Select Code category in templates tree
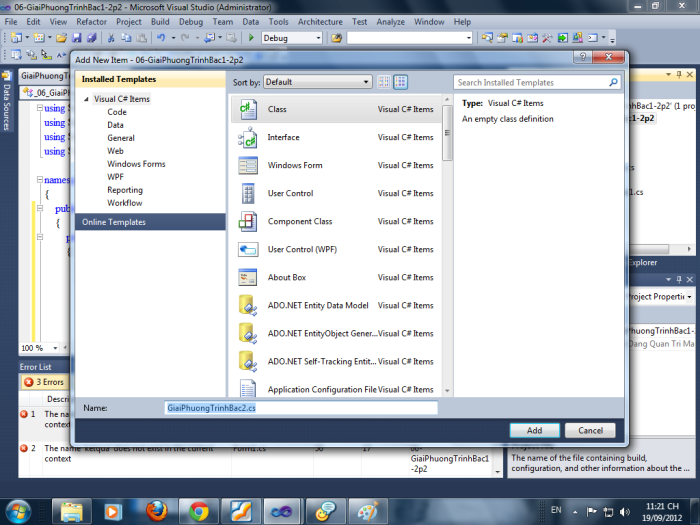This screenshot has width=700, height=525. coord(117,112)
